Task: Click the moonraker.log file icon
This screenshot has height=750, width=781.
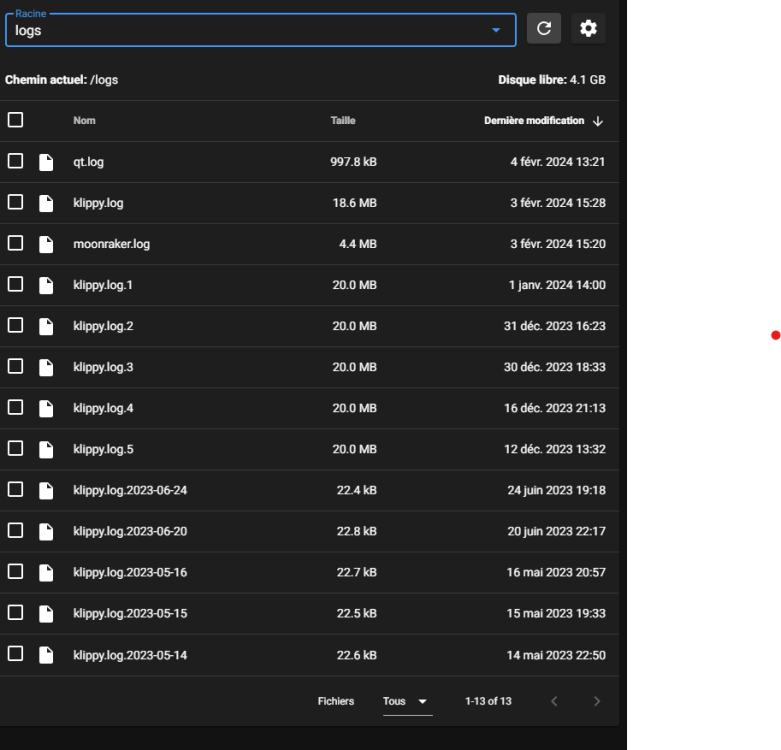Action: click(46, 245)
